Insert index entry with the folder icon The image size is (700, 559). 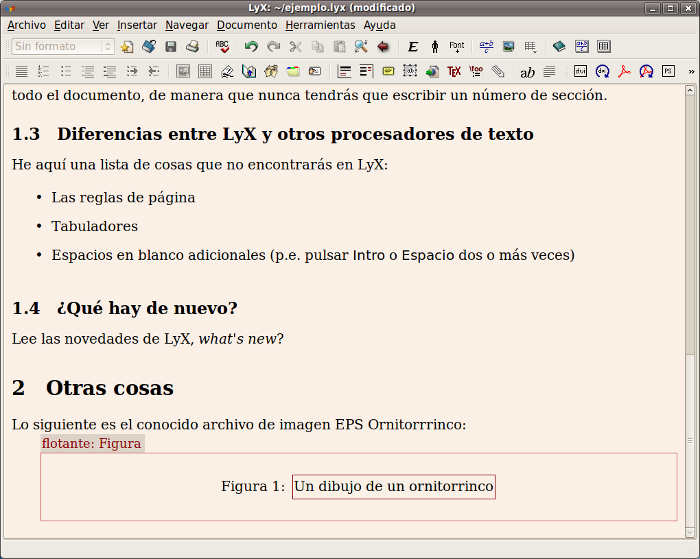pyautogui.click(x=293, y=71)
